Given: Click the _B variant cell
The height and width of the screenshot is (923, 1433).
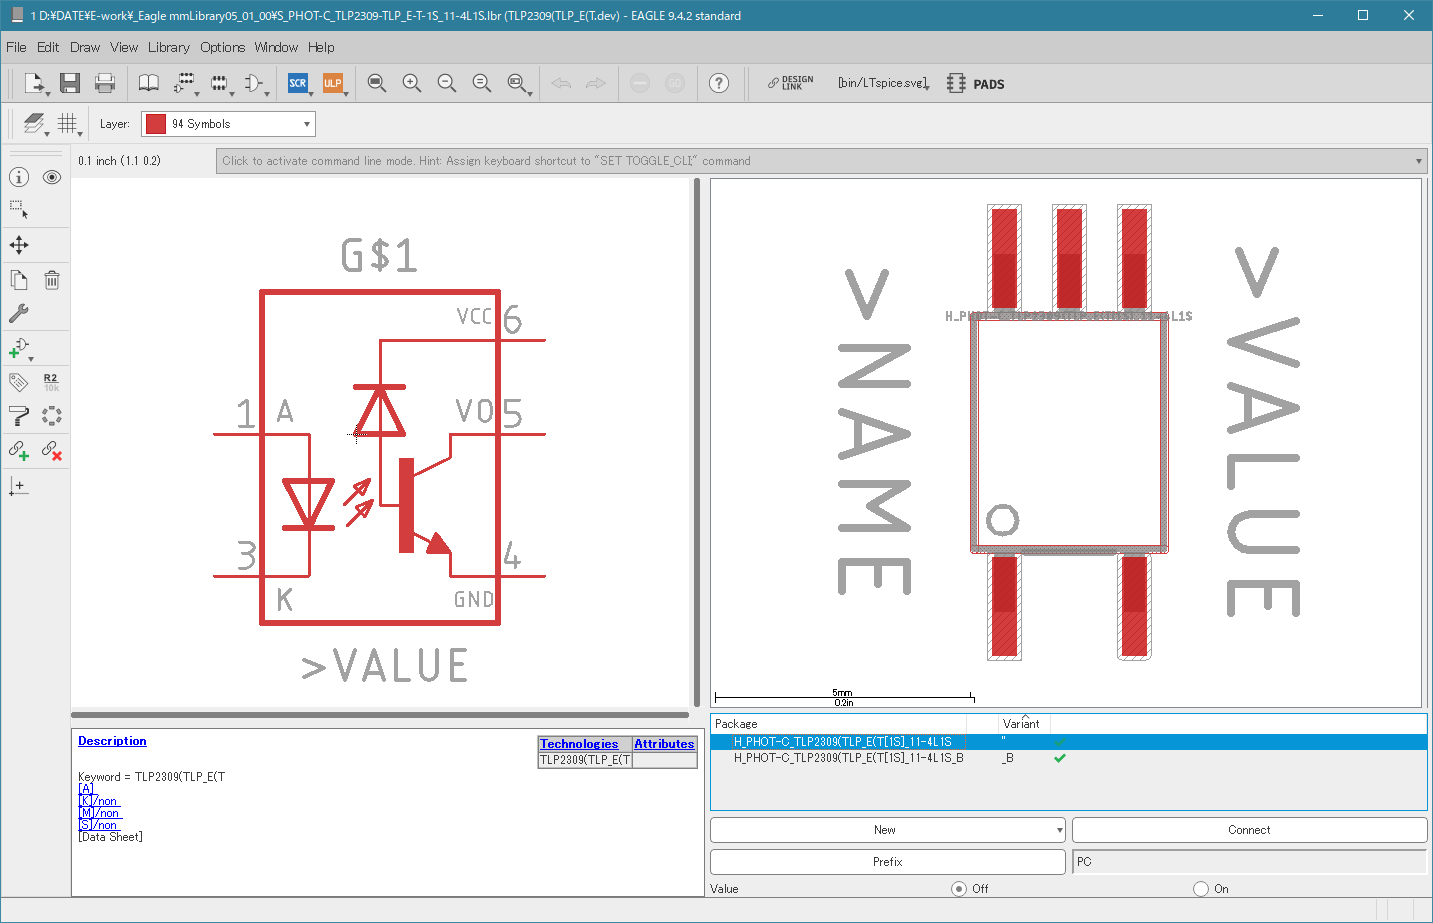Looking at the screenshot, I should (x=1009, y=758).
